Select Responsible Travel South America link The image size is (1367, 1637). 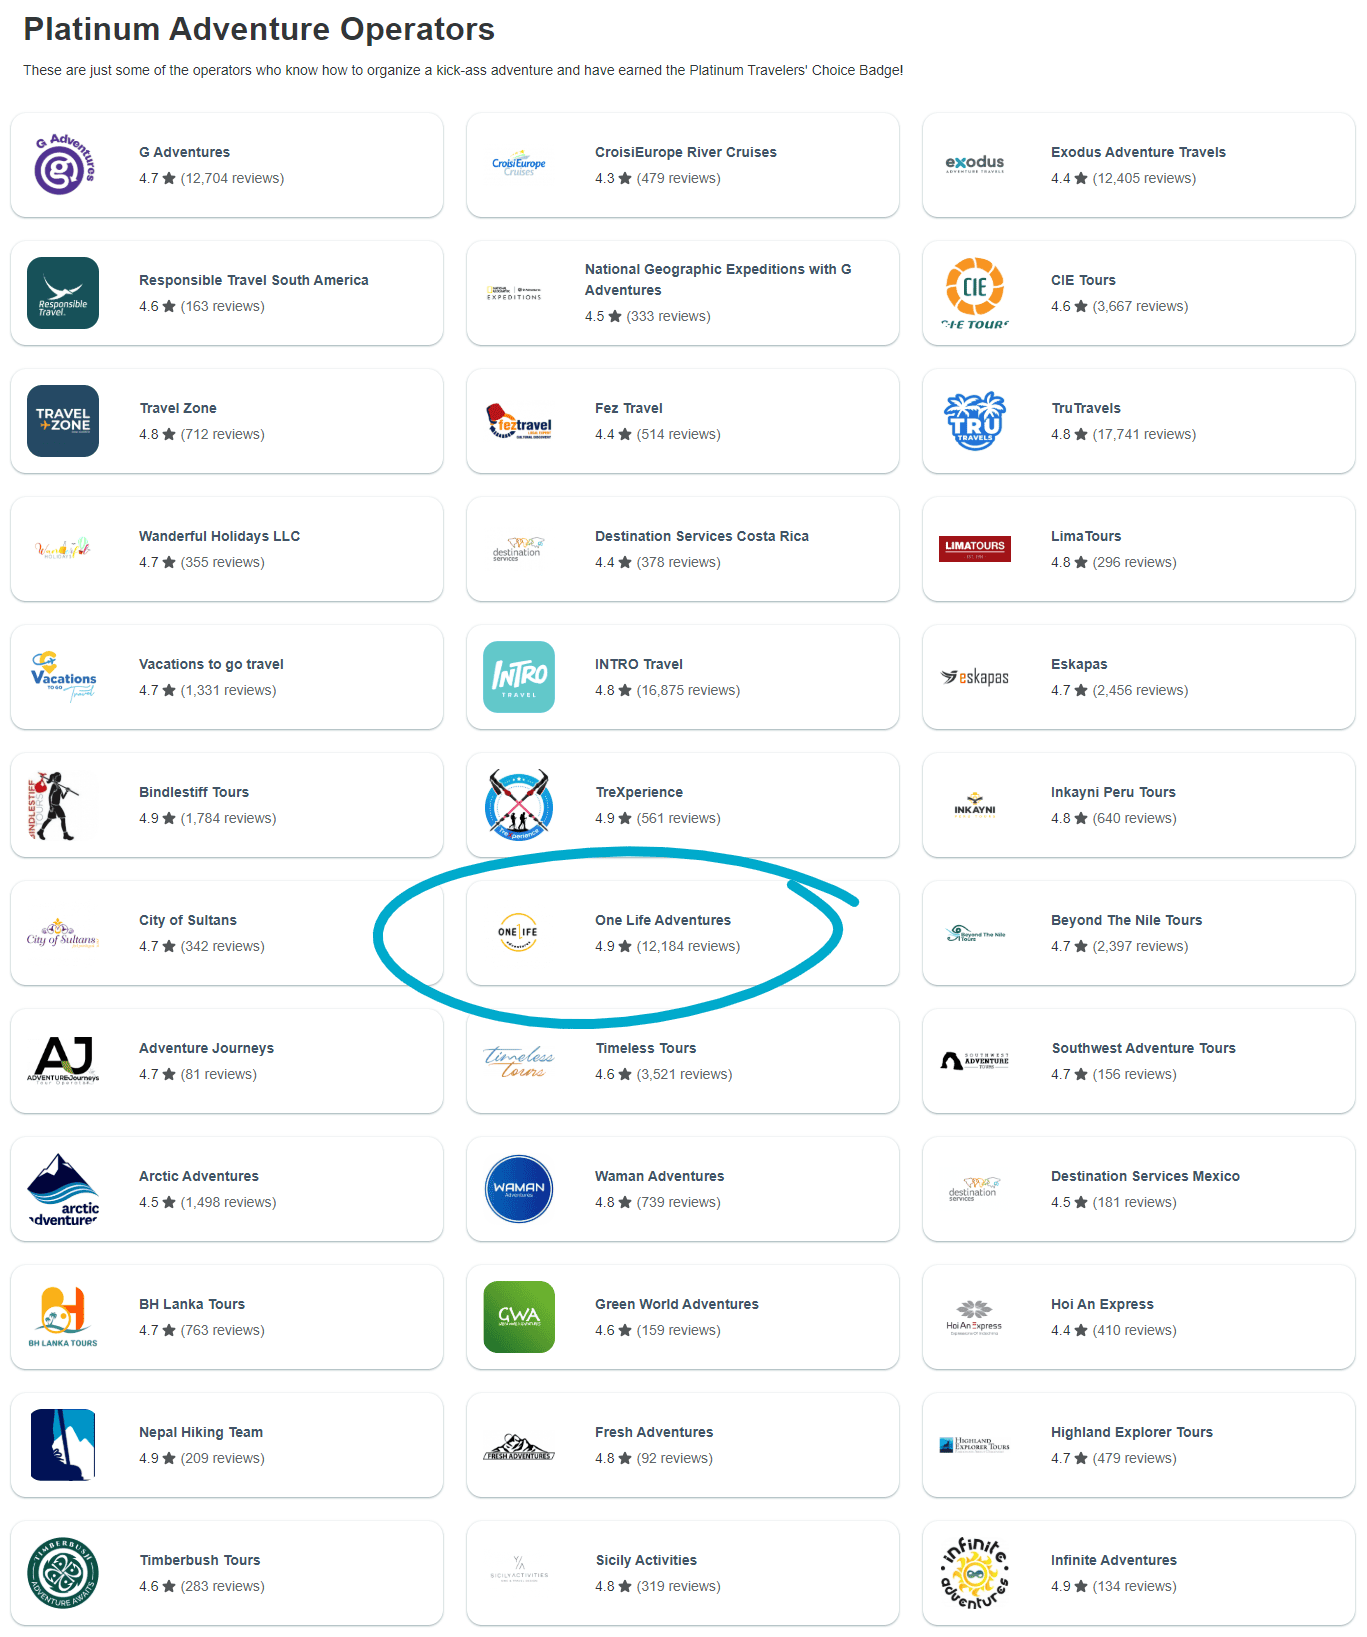(x=254, y=280)
